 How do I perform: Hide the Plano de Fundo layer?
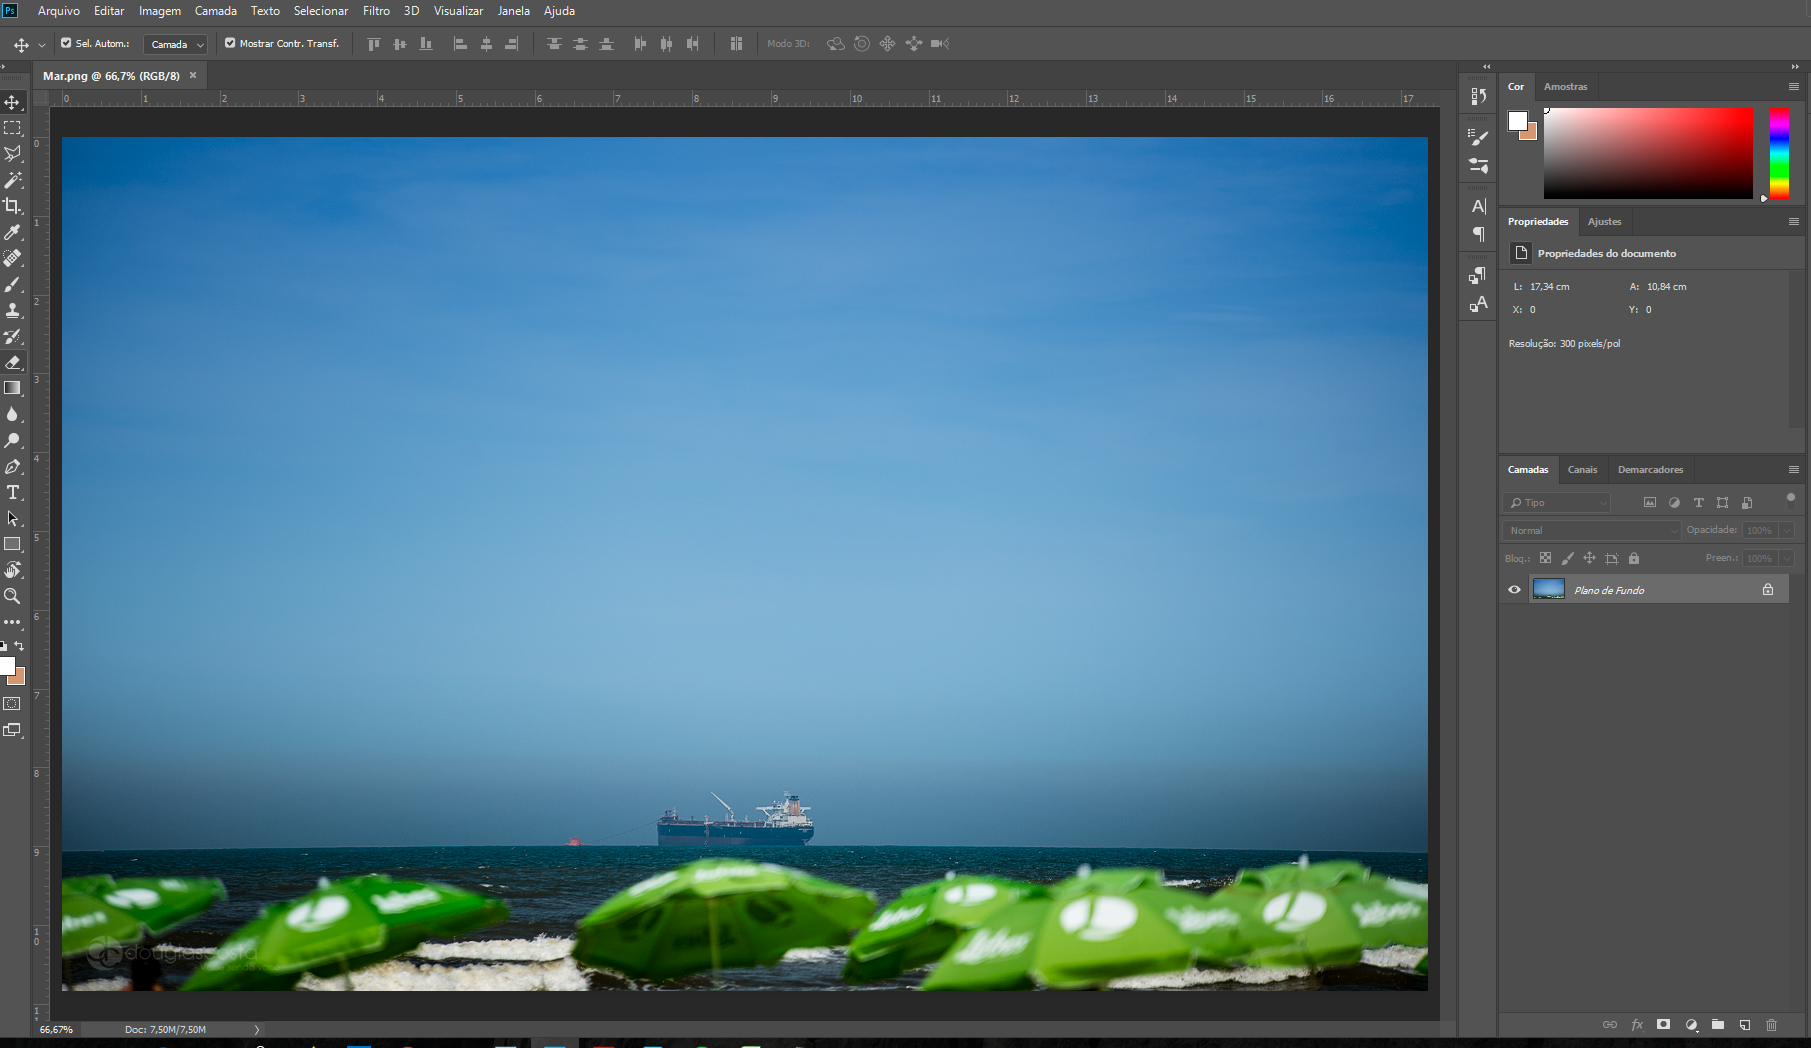point(1514,590)
